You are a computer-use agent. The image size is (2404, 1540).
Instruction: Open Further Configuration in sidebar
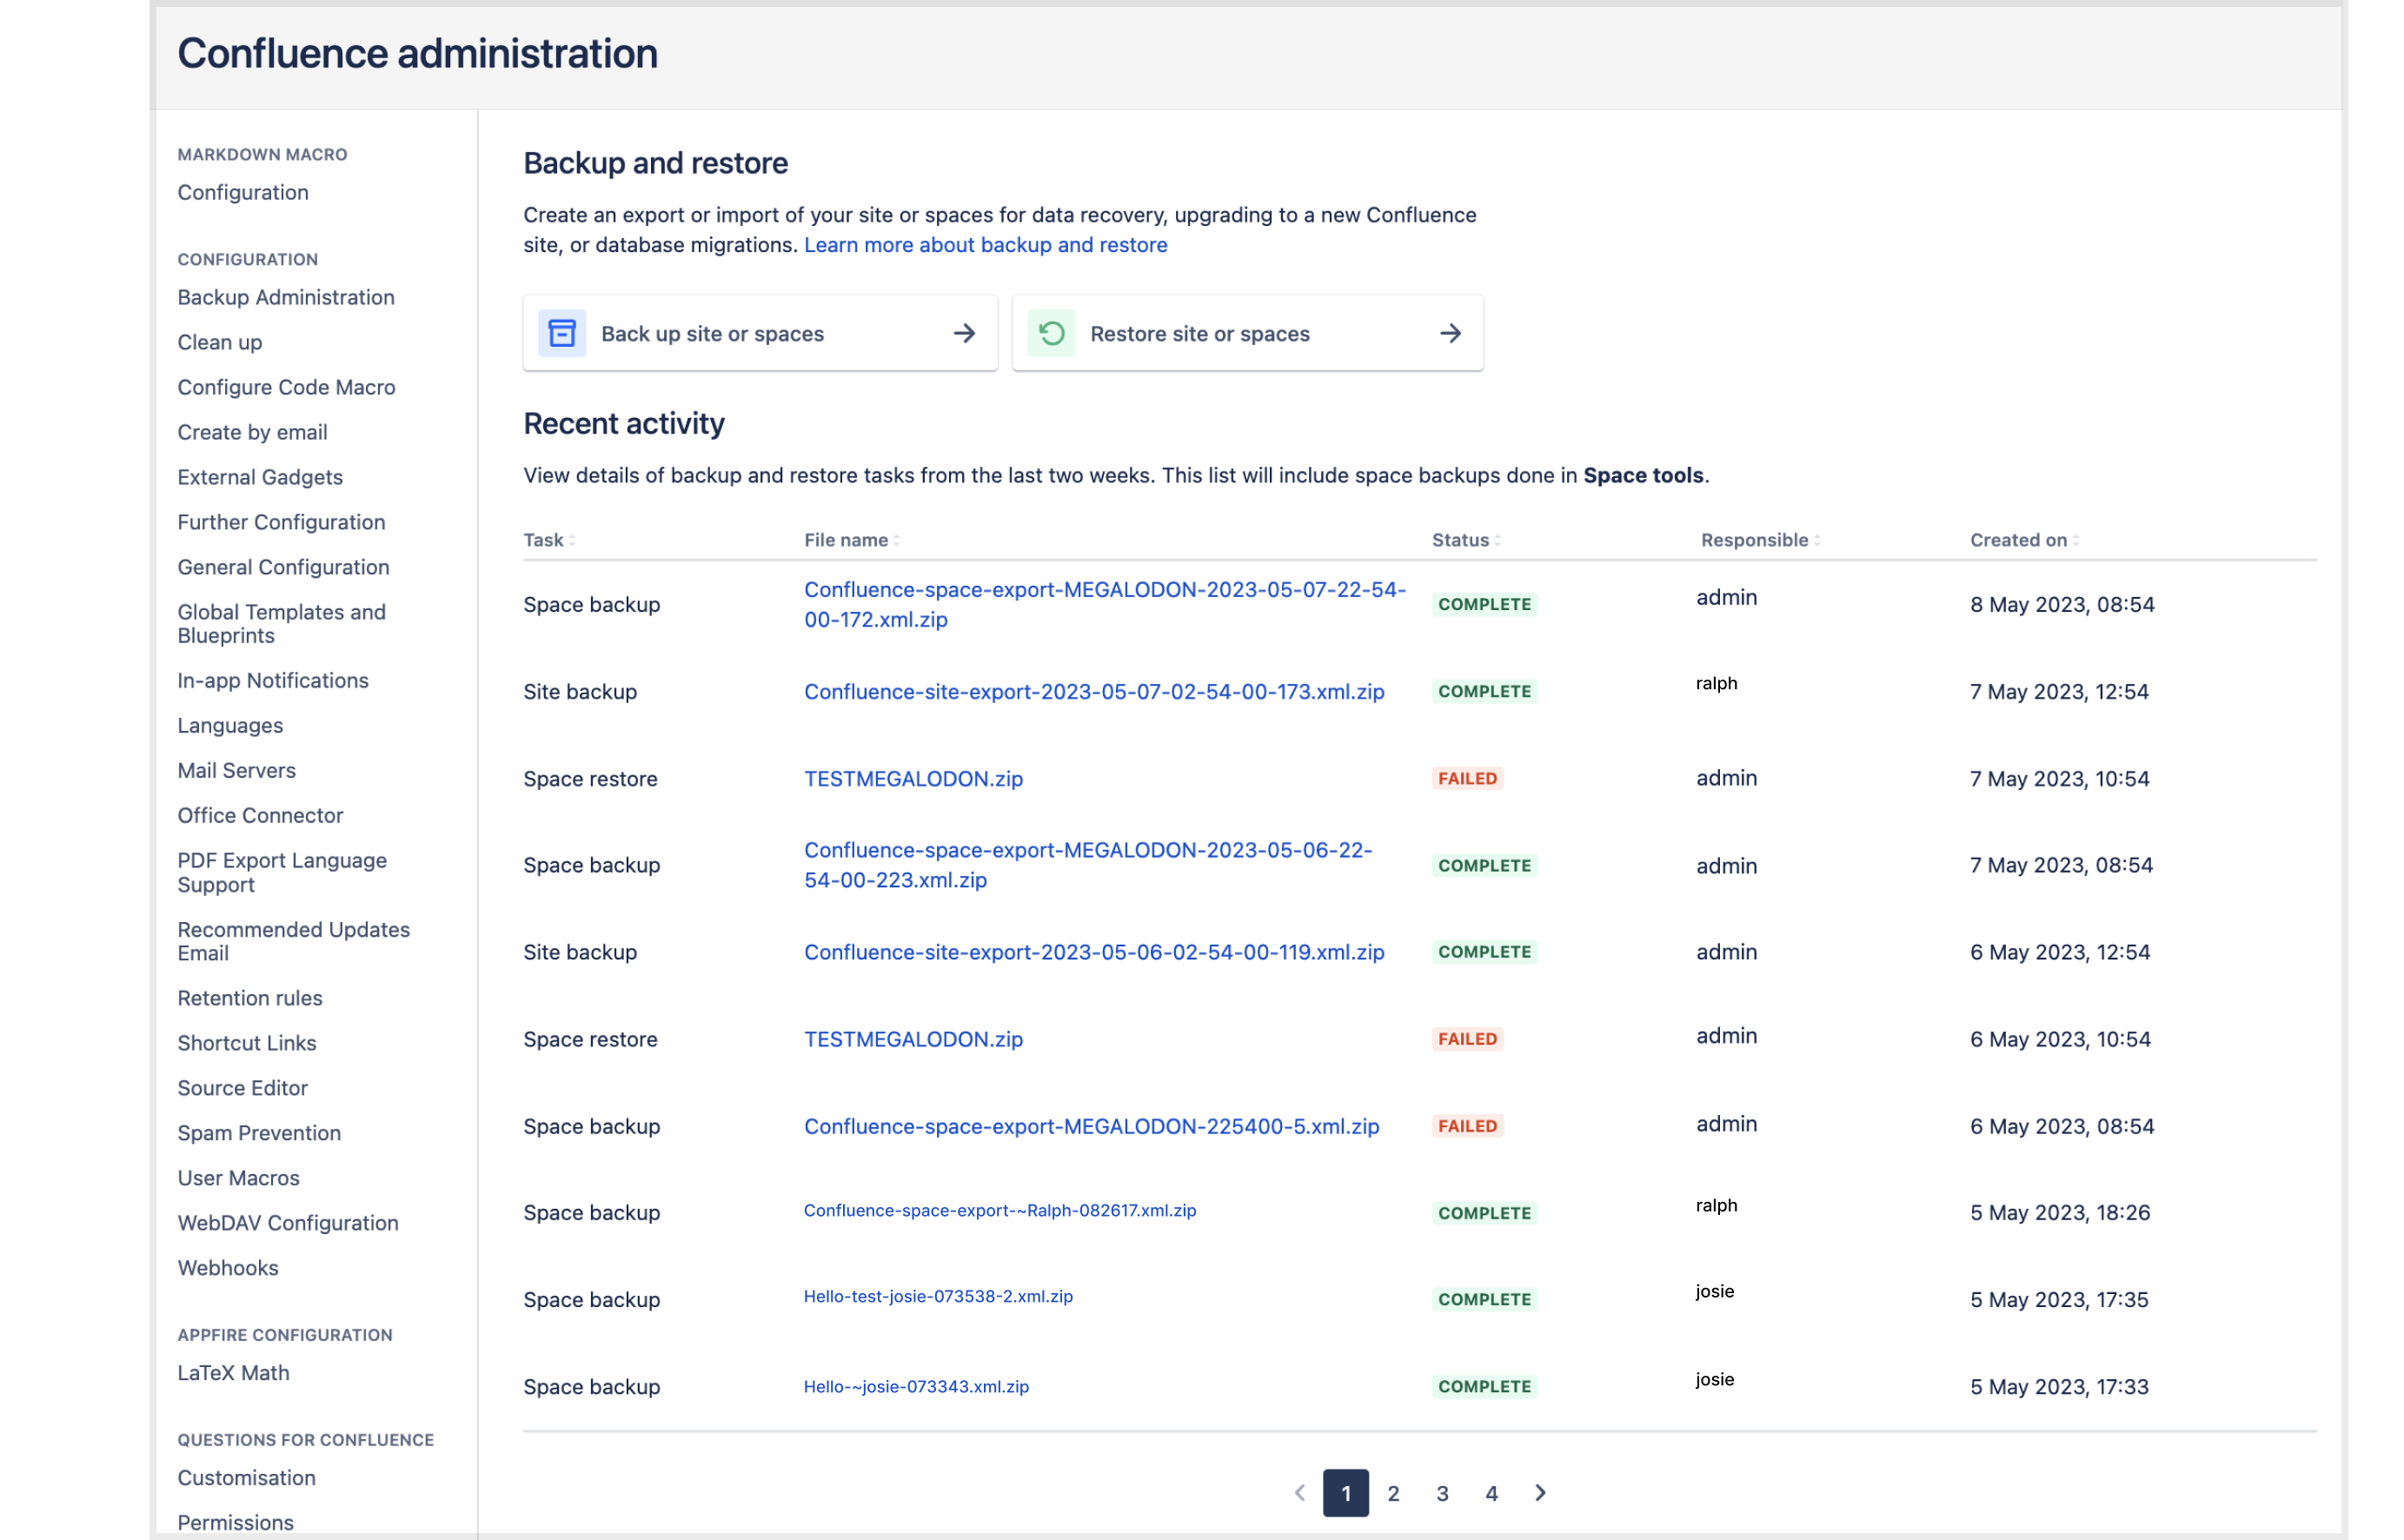coord(281,522)
